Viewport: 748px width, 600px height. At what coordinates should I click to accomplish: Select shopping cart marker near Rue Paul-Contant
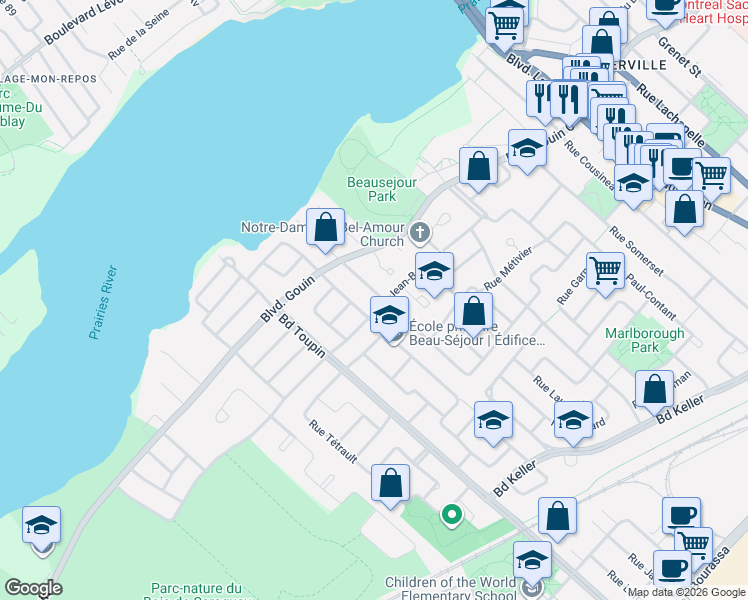605,272
